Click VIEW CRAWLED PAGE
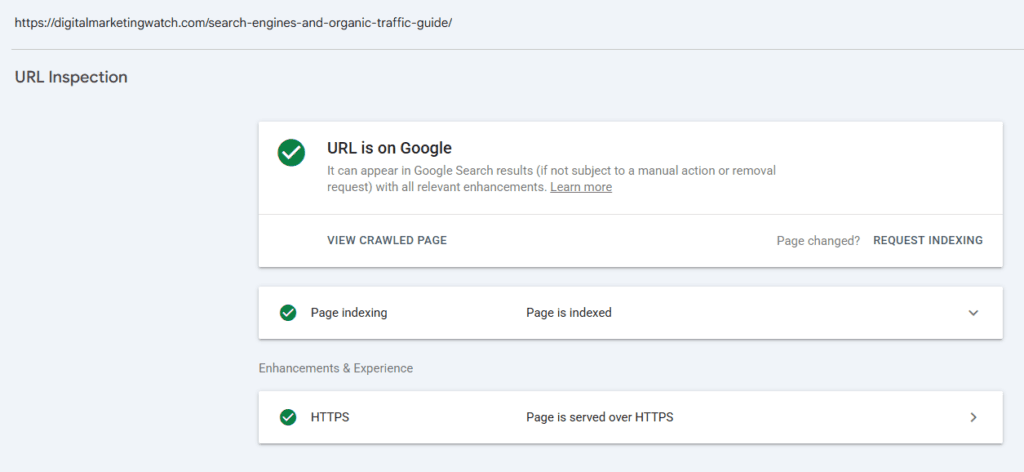This screenshot has height=472, width=1024. coord(387,240)
